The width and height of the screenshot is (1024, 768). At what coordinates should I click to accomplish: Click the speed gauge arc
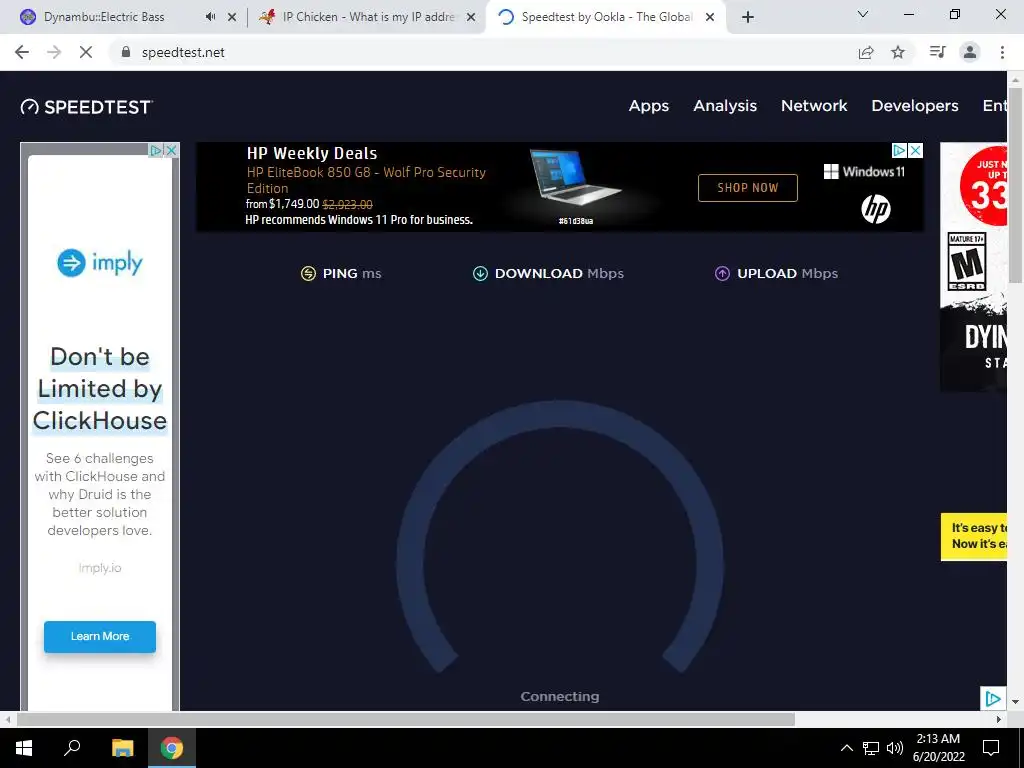click(560, 537)
